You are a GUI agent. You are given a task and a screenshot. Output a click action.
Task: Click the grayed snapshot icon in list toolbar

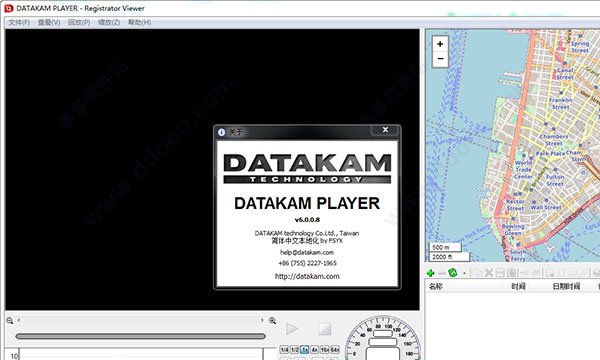pos(511,273)
